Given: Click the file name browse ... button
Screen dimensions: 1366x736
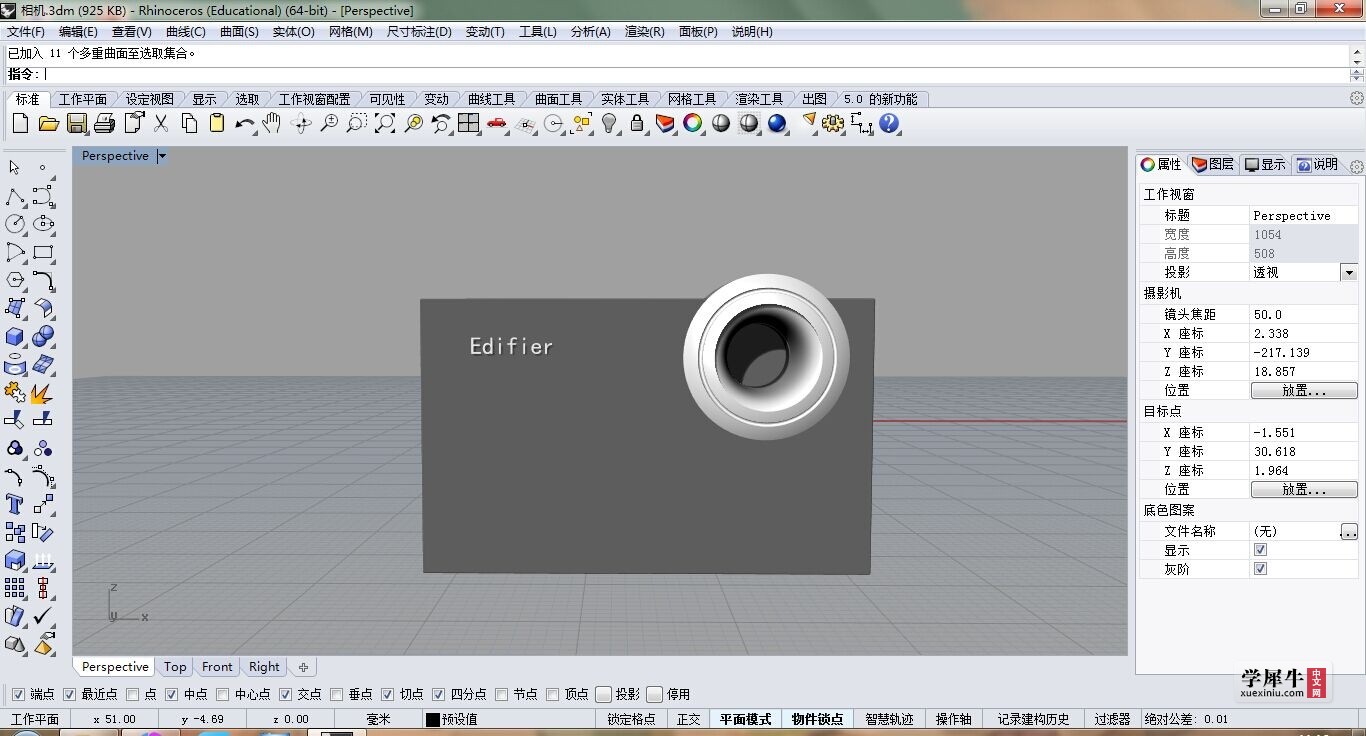Looking at the screenshot, I should coord(1349,532).
